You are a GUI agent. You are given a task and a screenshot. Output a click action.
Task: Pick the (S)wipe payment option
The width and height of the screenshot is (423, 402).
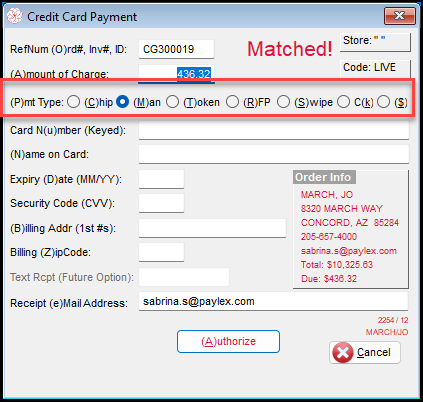283,102
